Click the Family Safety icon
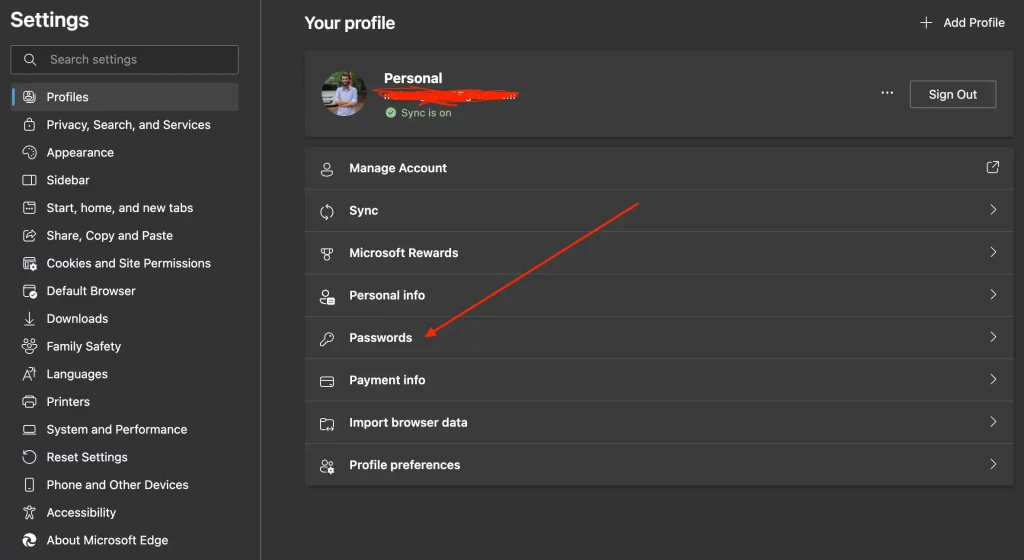The width and height of the screenshot is (1024, 560). 29,346
